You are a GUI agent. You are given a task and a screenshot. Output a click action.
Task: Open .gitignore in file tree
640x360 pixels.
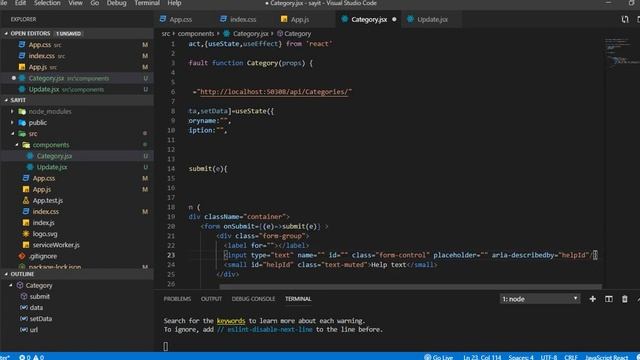[43, 256]
